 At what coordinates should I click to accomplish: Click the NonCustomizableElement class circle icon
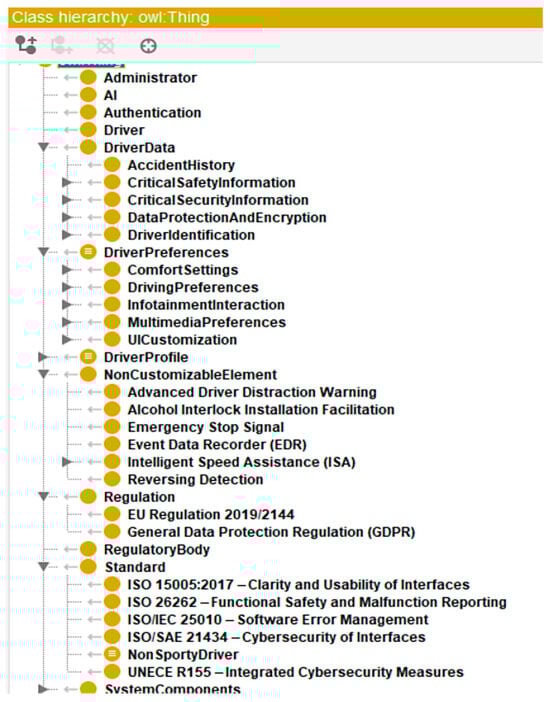(88, 374)
